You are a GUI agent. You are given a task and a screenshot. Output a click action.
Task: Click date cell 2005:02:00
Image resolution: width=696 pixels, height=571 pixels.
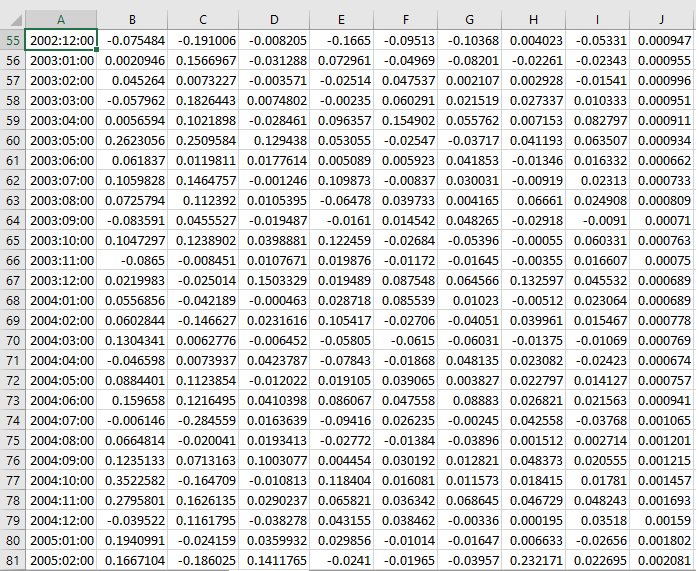(61, 560)
